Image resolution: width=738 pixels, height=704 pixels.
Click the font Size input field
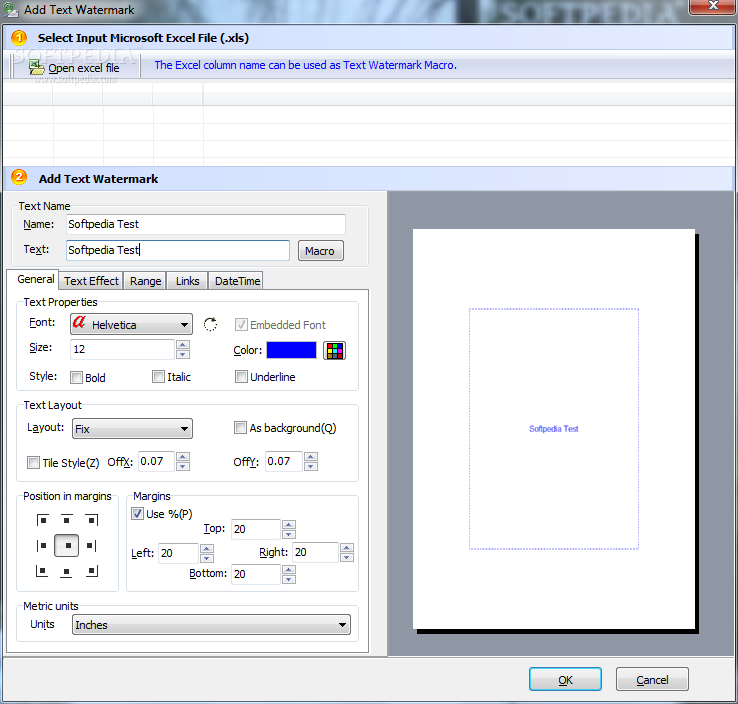click(x=122, y=349)
